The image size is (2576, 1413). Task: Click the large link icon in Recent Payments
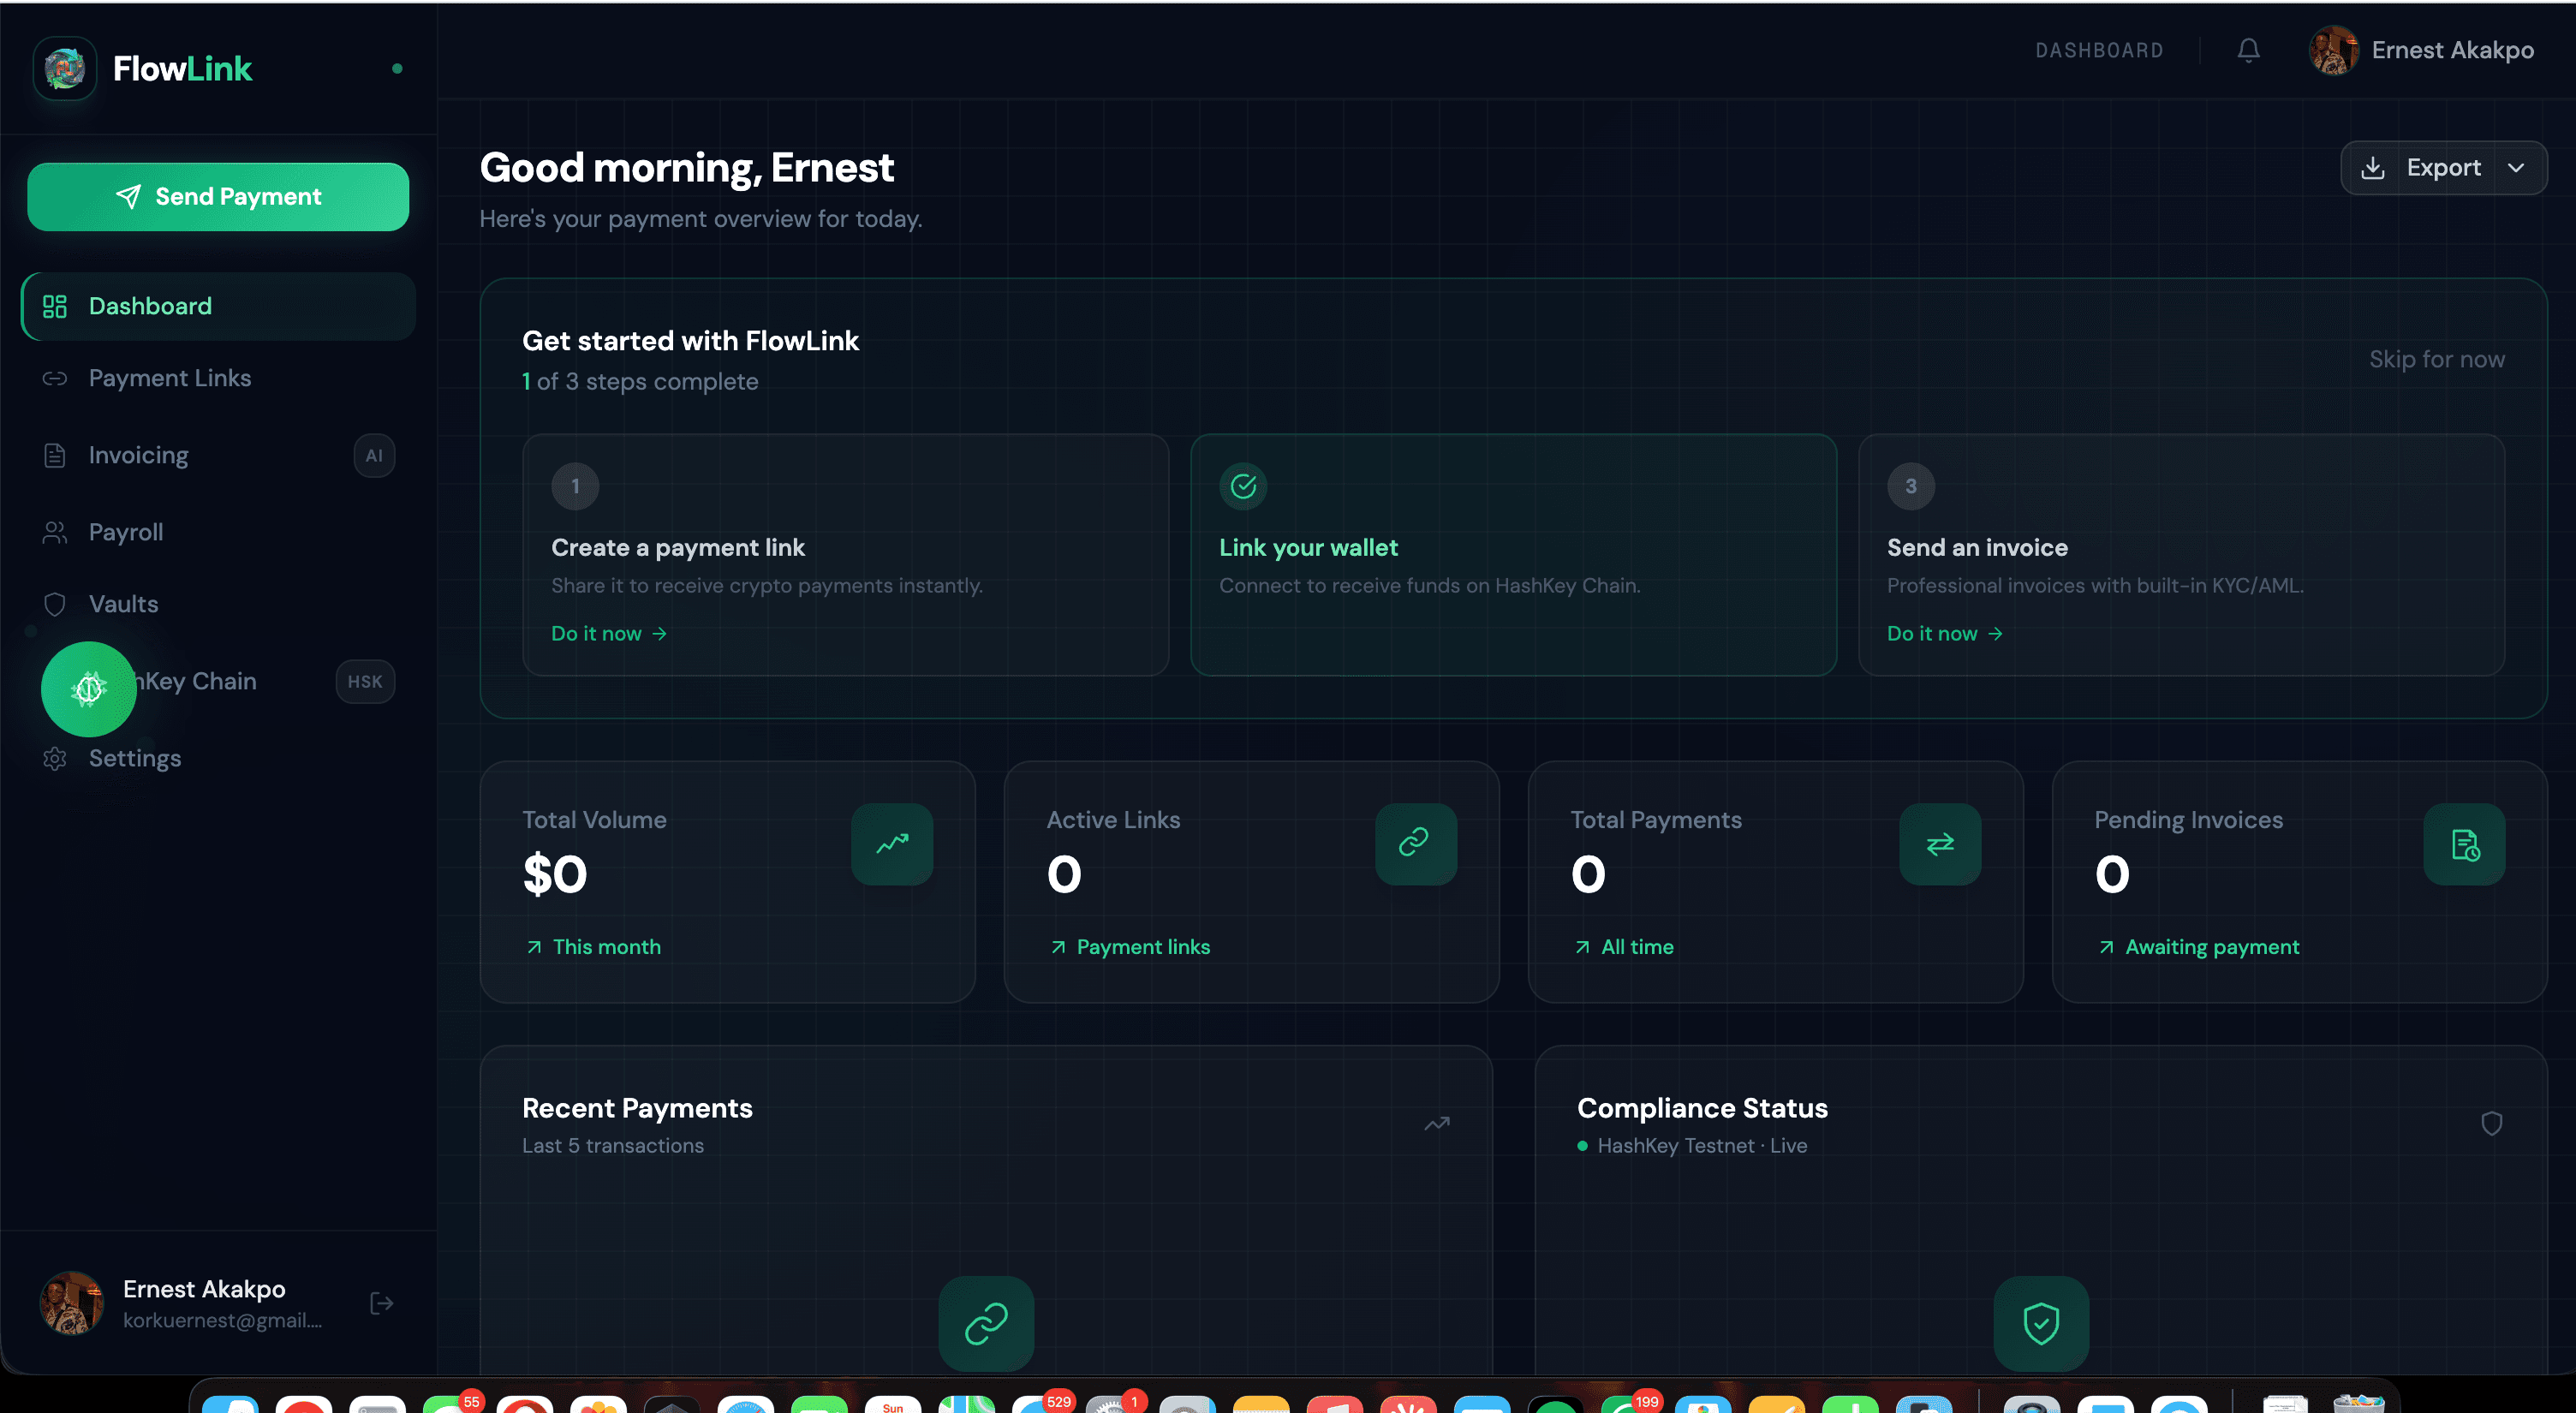986,1323
